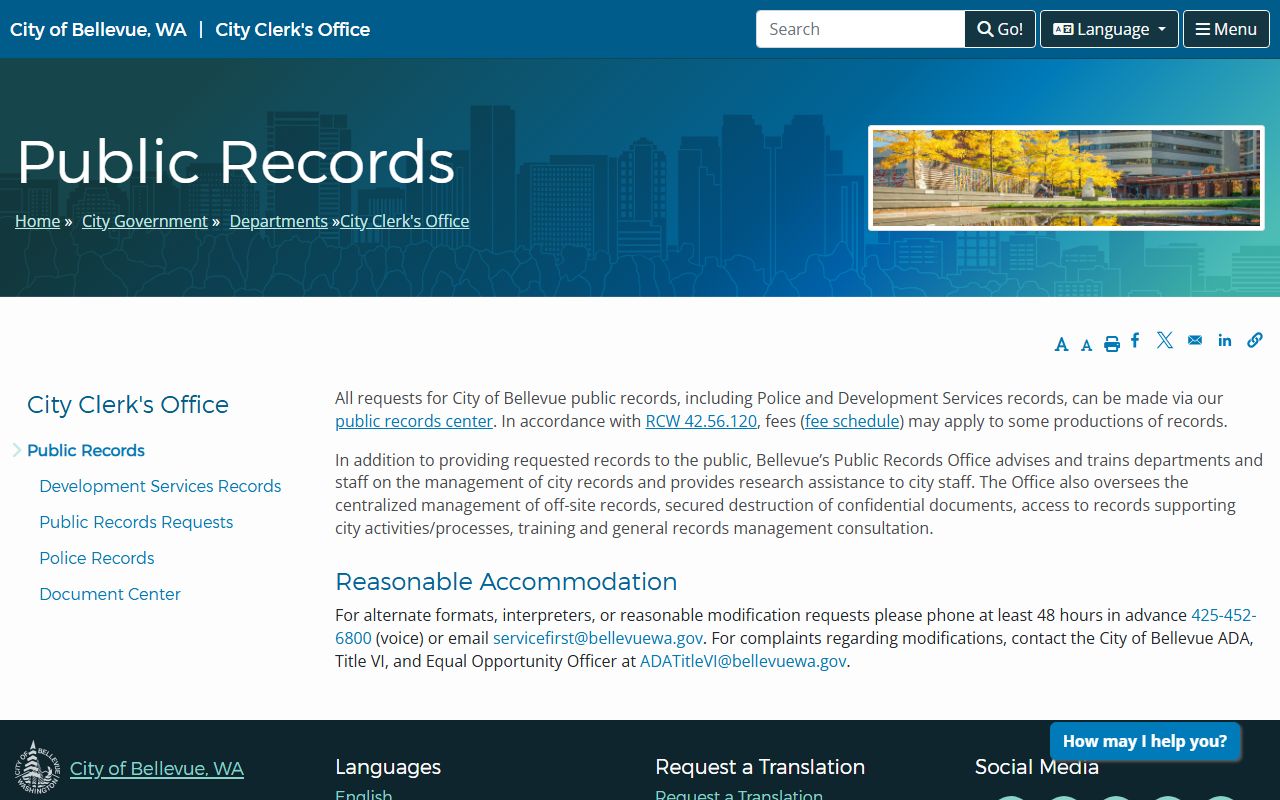Open the City Clerk's Office header link

click(x=292, y=29)
